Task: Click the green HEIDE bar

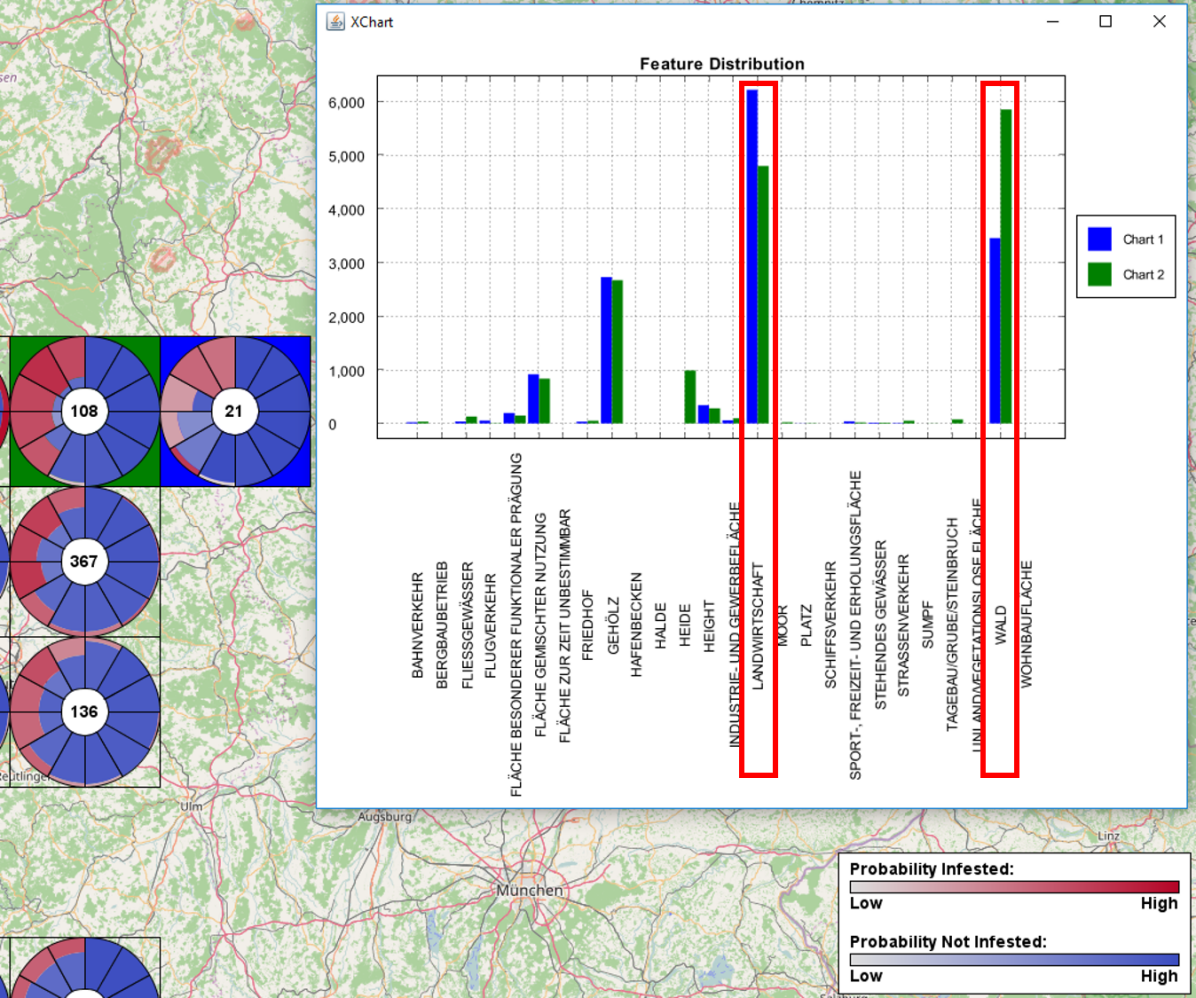Action: click(x=690, y=396)
